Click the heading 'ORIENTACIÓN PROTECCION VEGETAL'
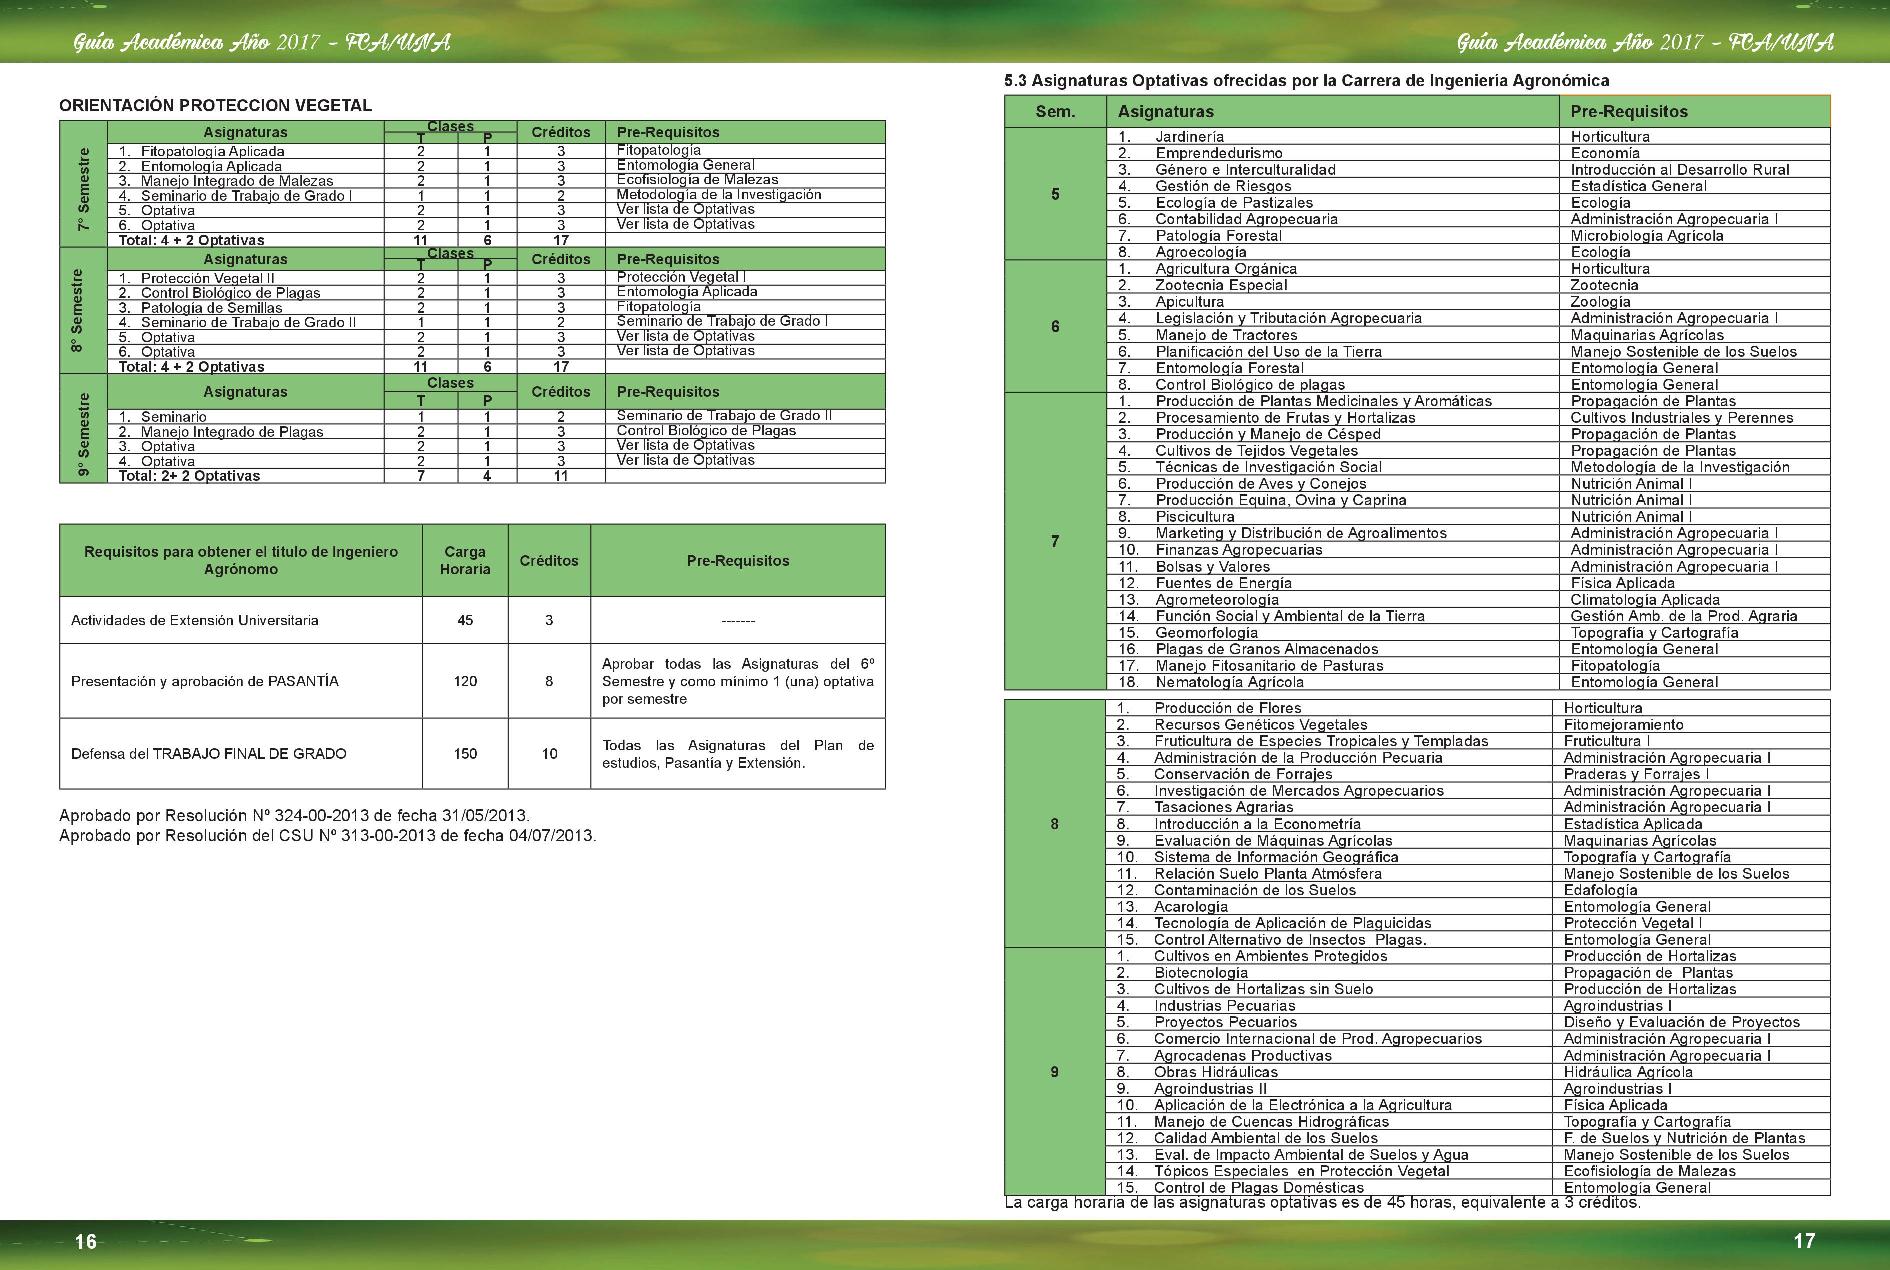The width and height of the screenshot is (1890, 1270). pos(215,105)
